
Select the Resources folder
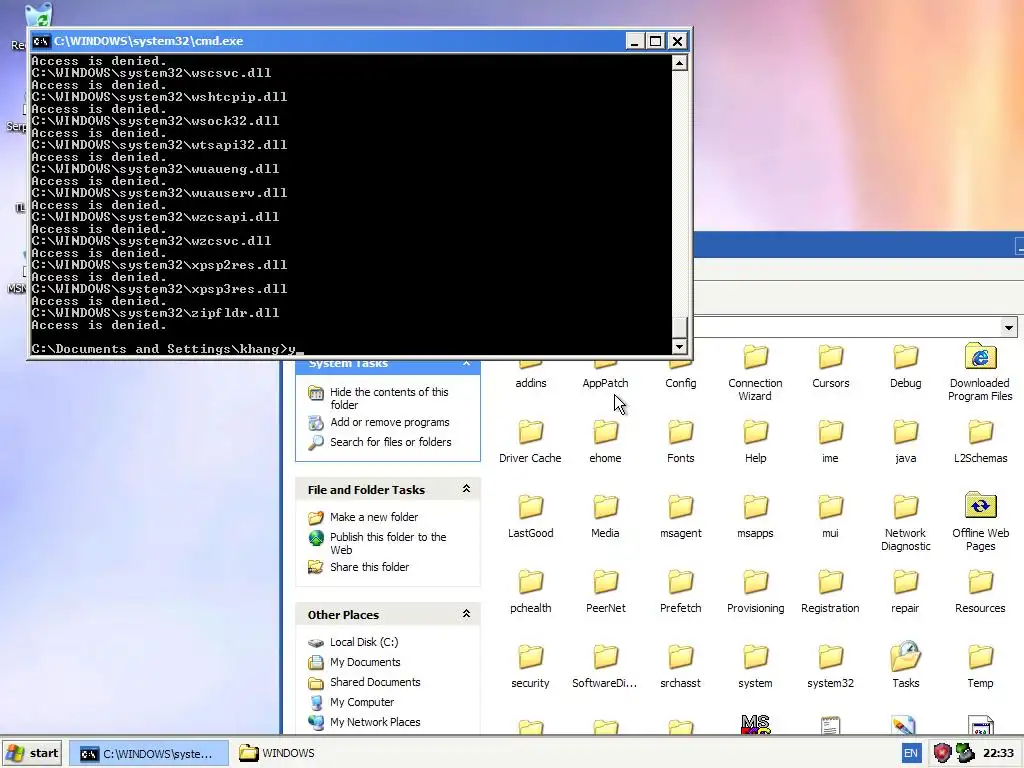[x=980, y=592]
